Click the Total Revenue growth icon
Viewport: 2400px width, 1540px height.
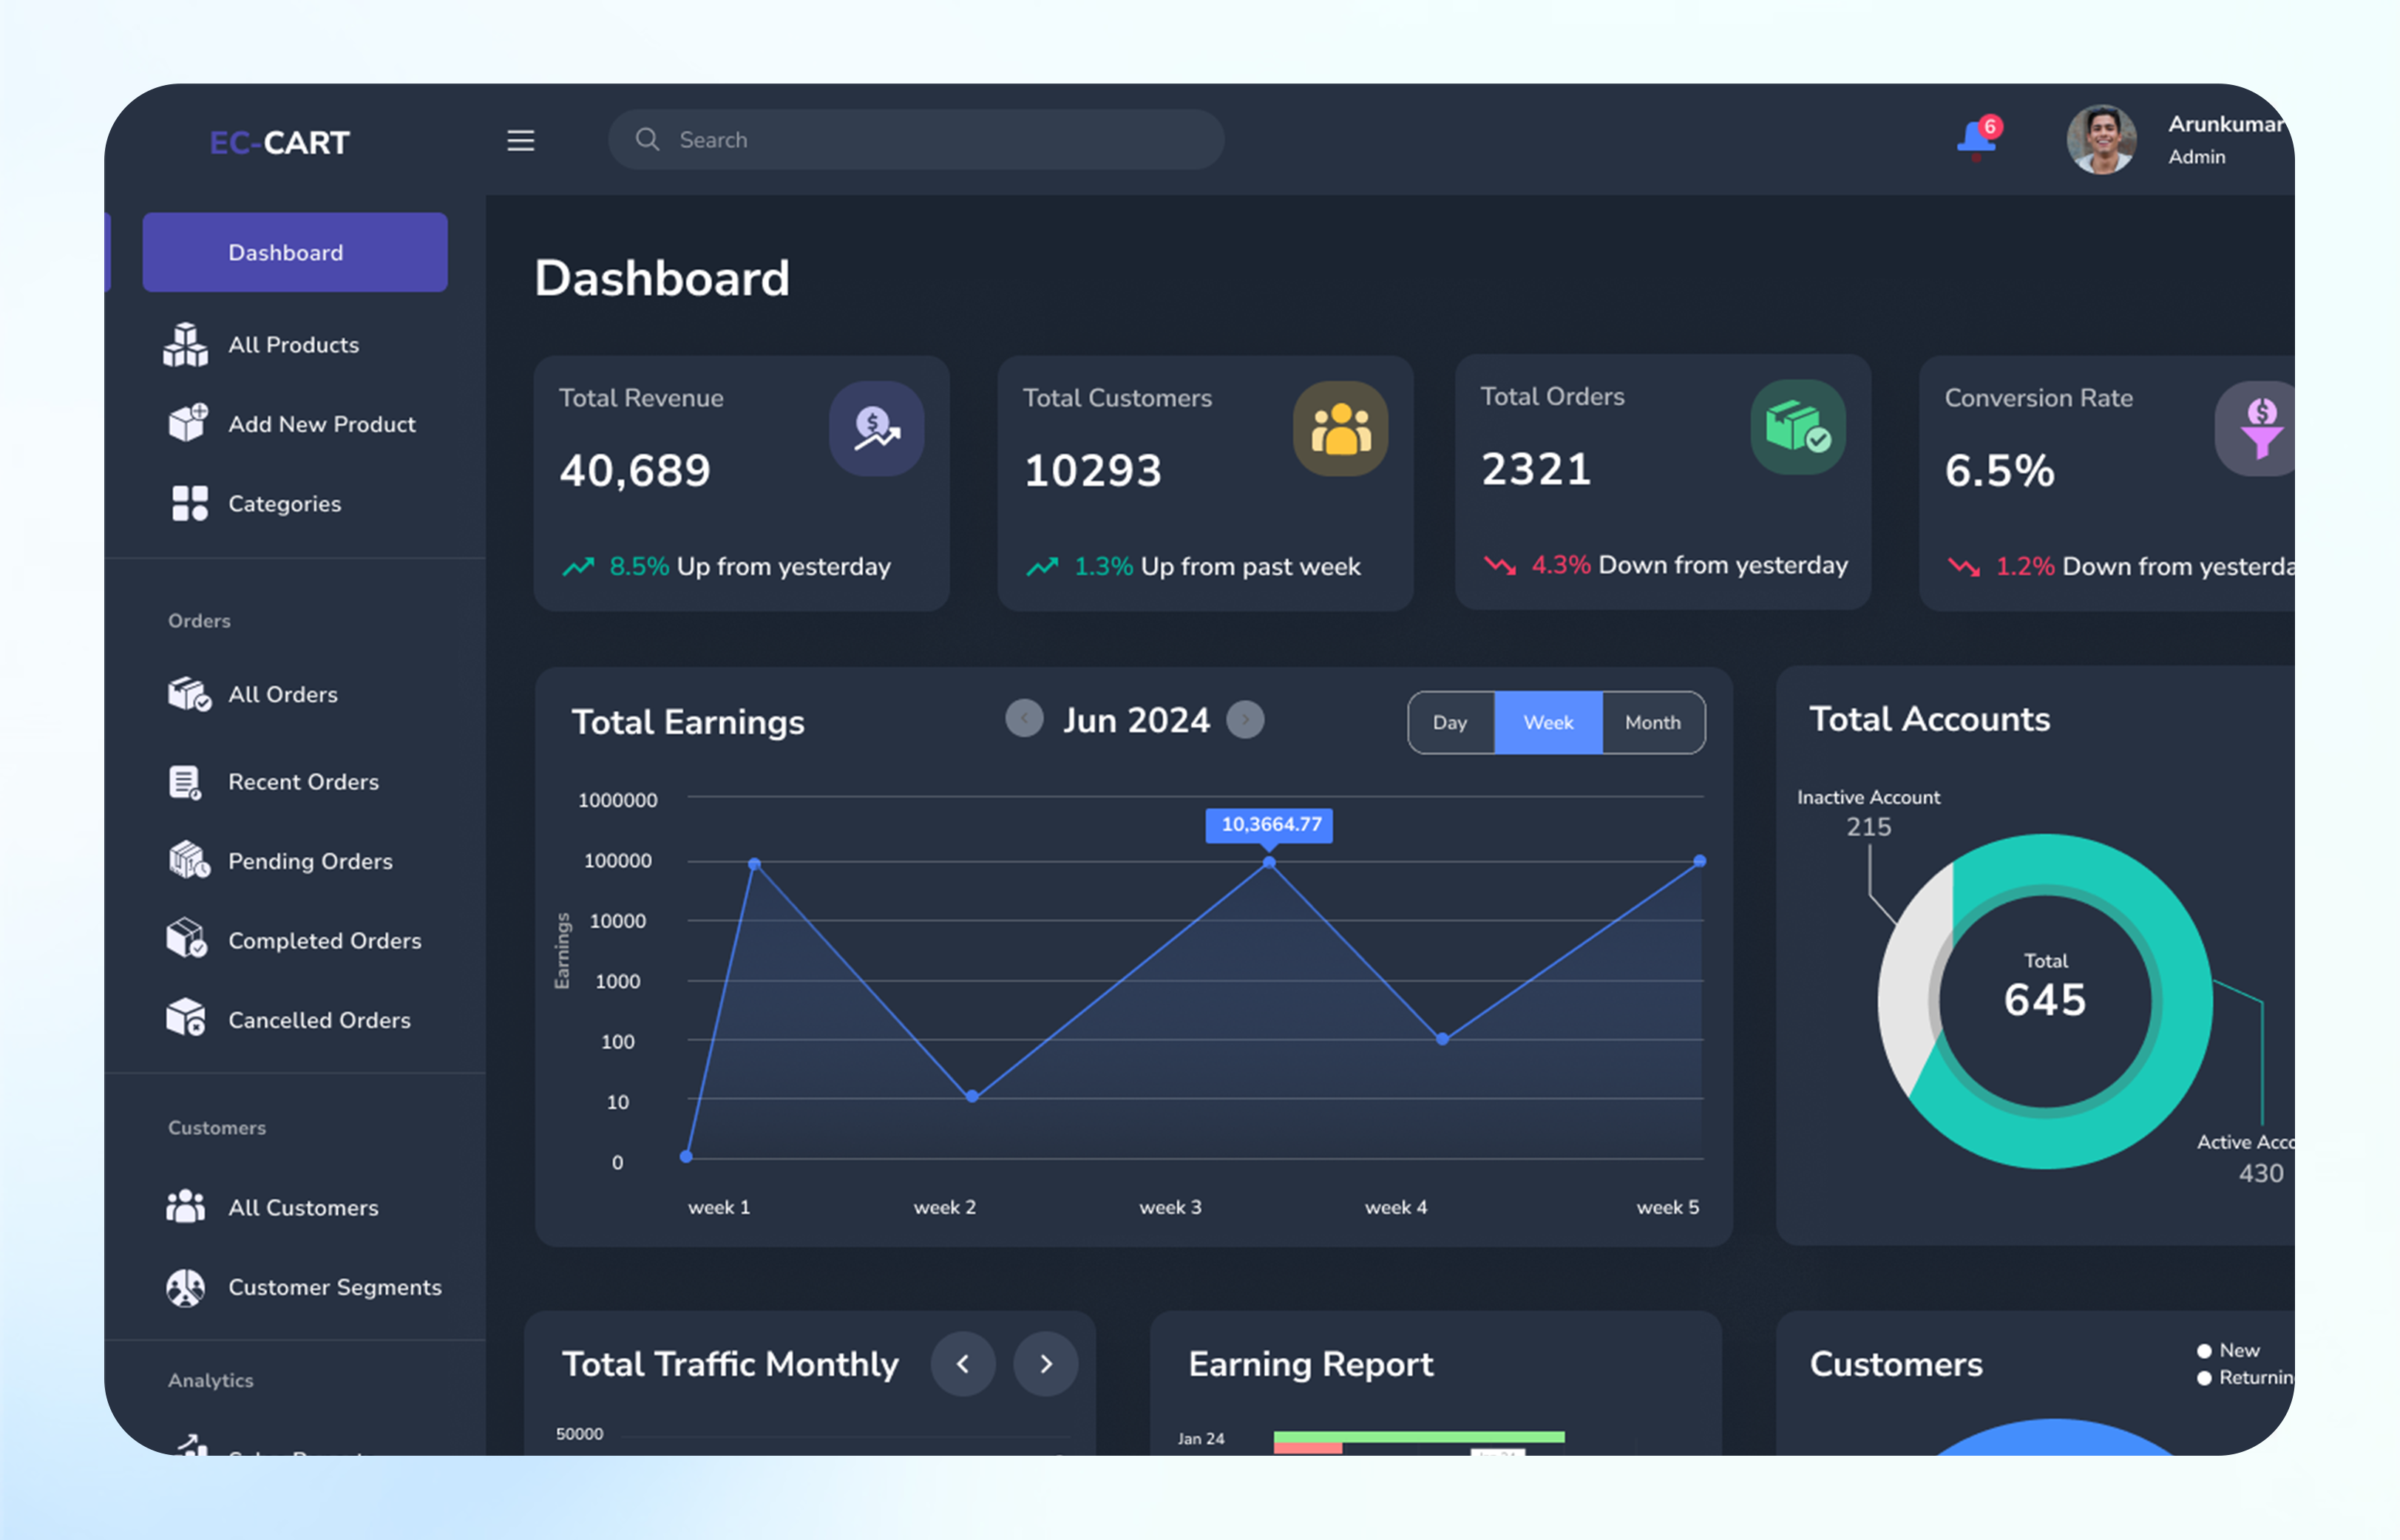pos(876,428)
